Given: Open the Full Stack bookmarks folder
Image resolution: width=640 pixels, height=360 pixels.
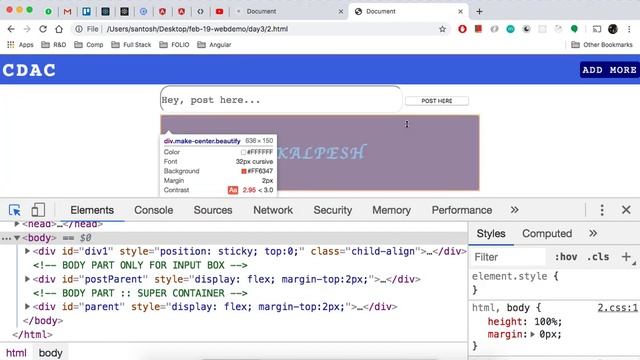Looking at the screenshot, I should point(131,44).
